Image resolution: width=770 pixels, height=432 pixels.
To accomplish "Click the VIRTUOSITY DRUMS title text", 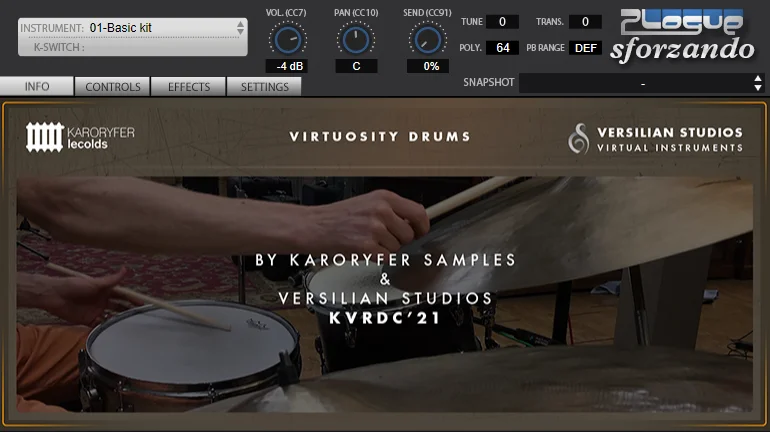I will coord(380,136).
